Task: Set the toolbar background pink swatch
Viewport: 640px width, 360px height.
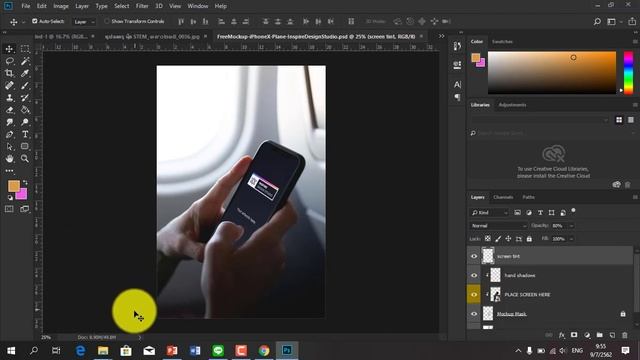Action: tap(23, 195)
